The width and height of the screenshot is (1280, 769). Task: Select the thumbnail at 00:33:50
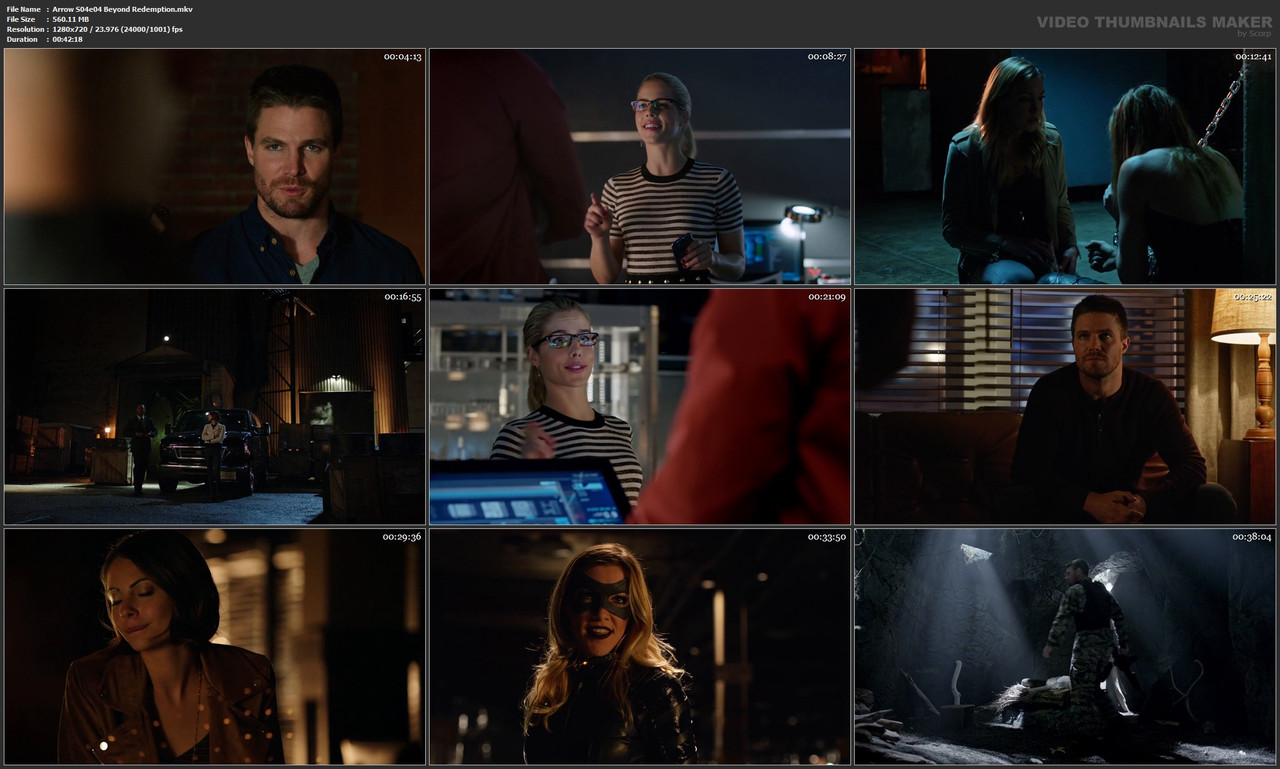640,647
